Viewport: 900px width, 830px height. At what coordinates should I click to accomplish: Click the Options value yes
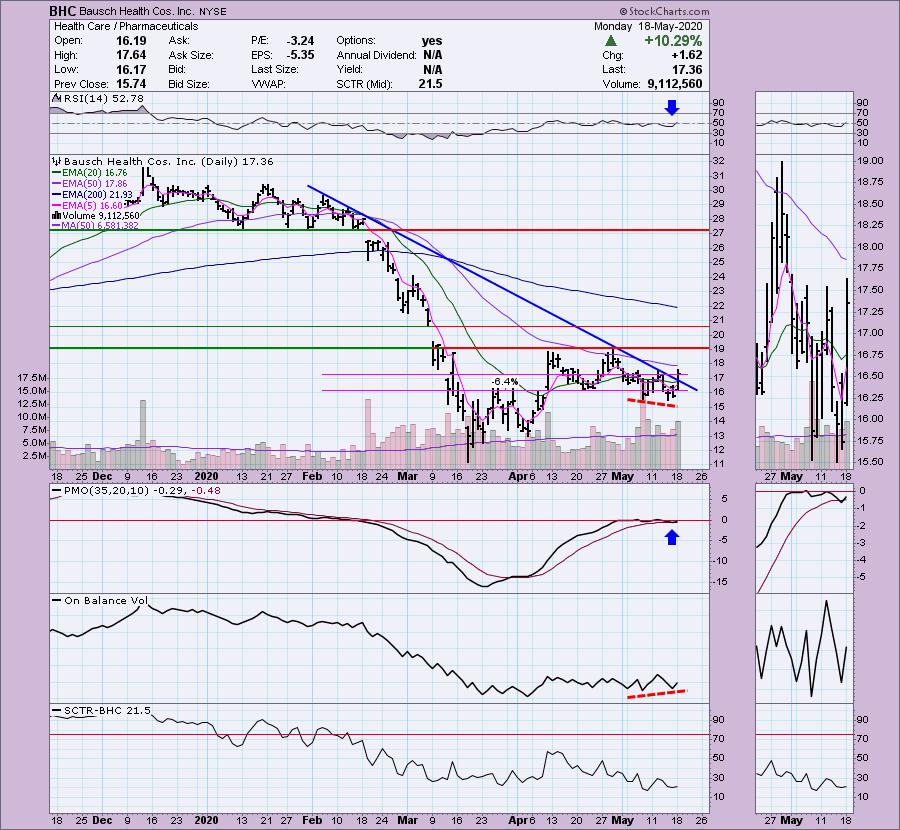[x=432, y=41]
